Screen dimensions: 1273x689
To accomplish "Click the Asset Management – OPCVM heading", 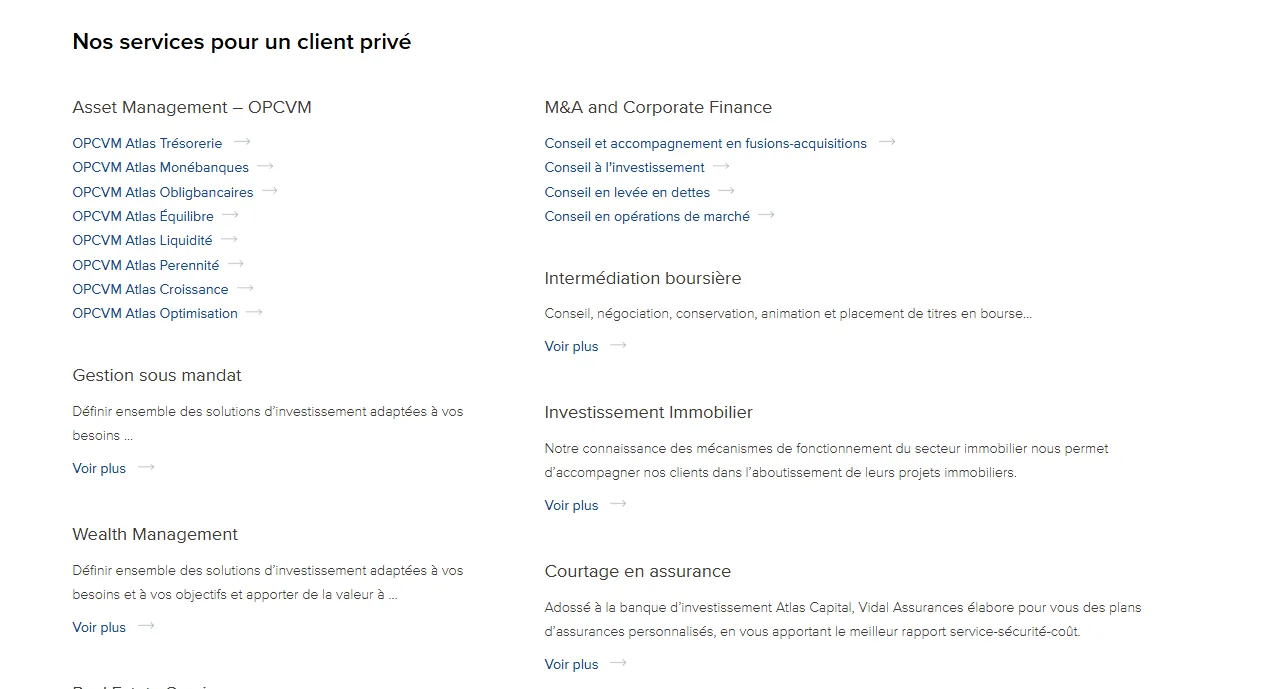I will tap(192, 107).
